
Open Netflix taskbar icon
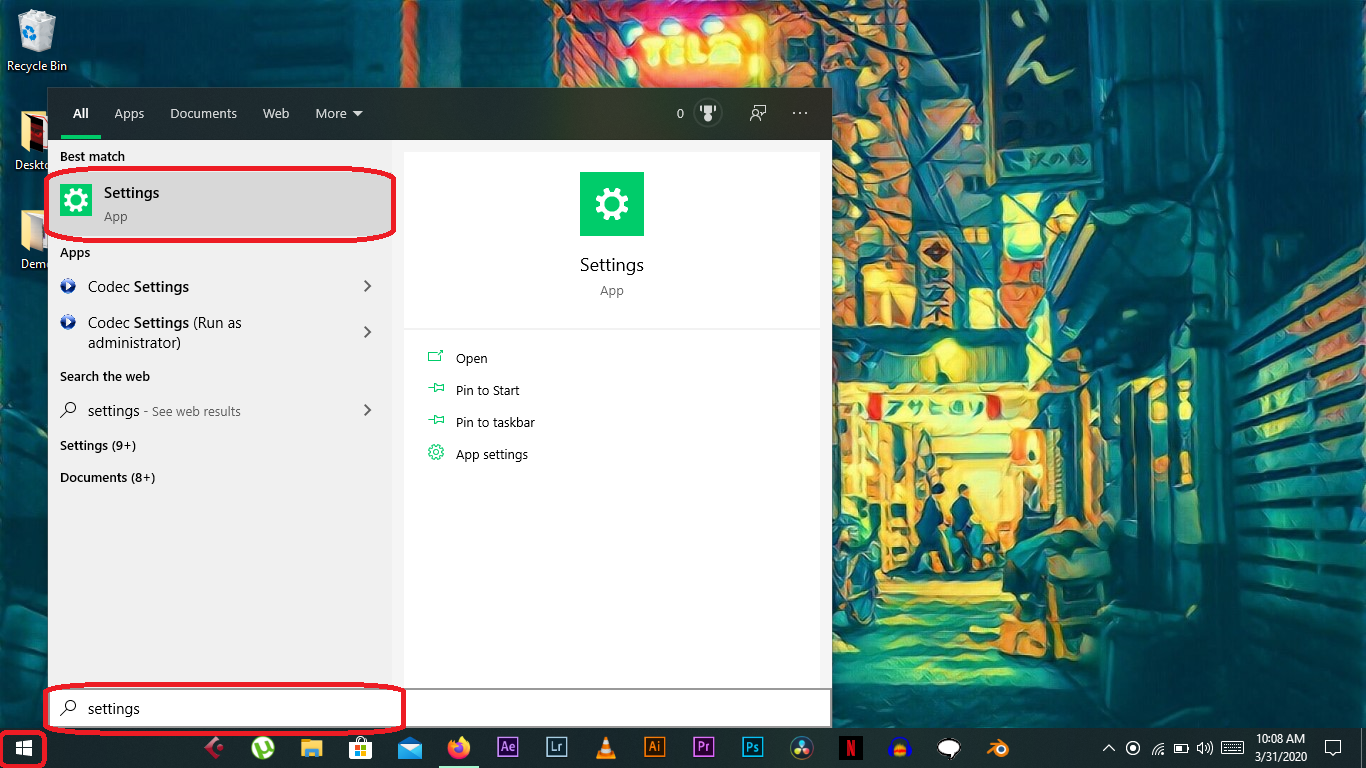tap(850, 747)
